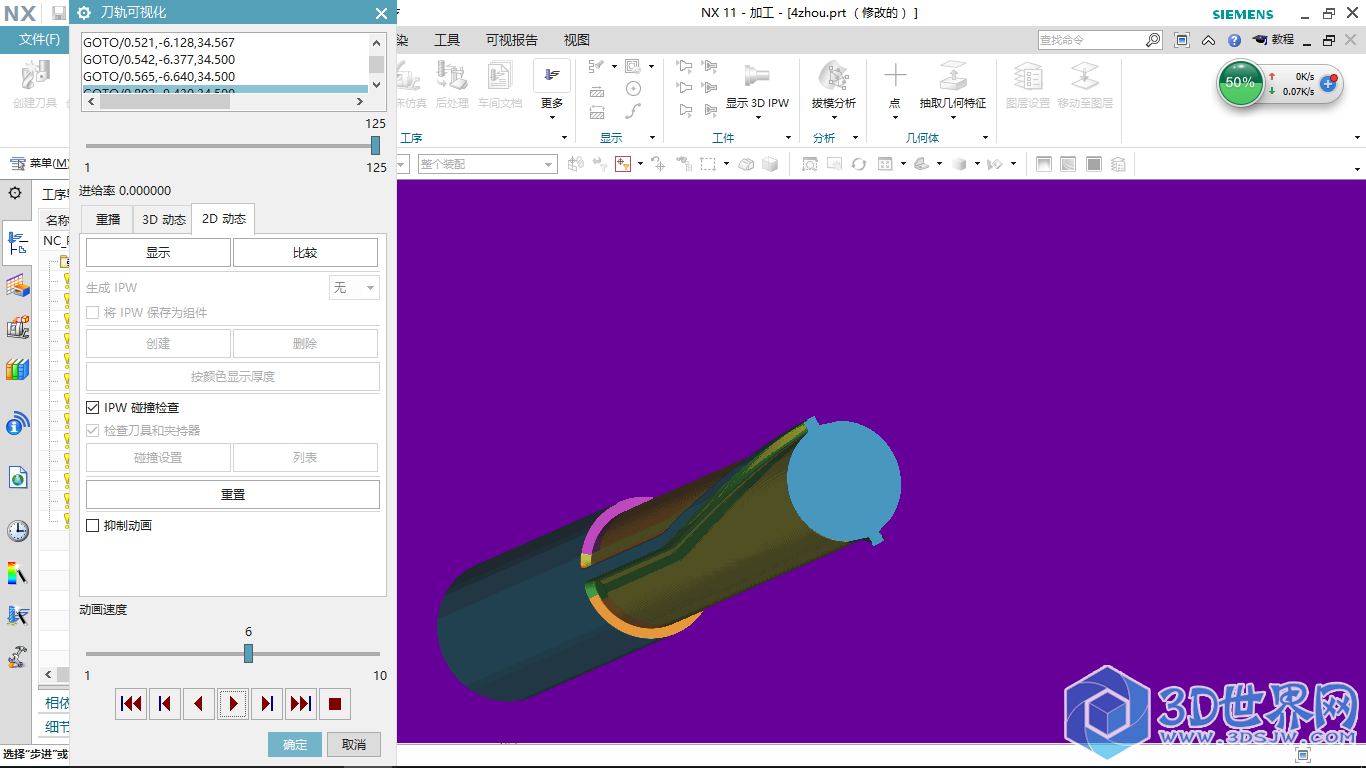Open the Web Browser sidebar icon
Image resolution: width=1366 pixels, height=768 pixels.
coord(17,478)
